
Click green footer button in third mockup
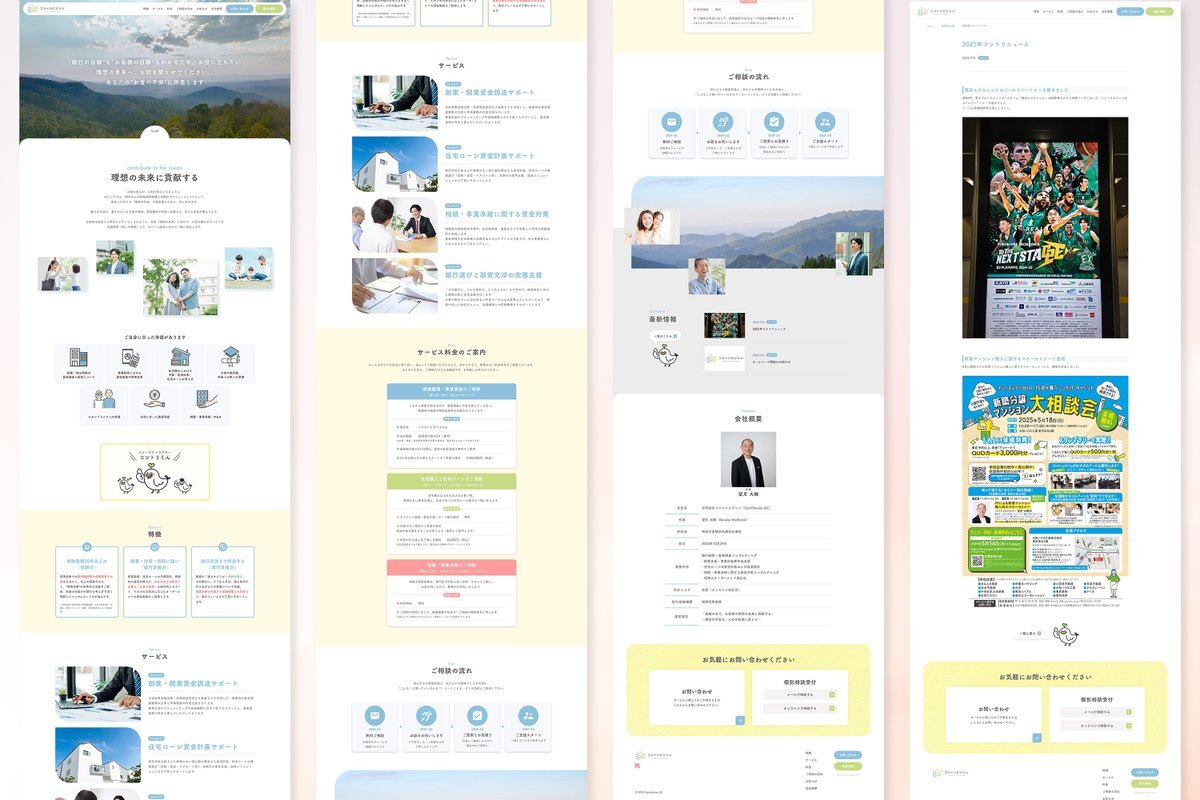point(847,766)
